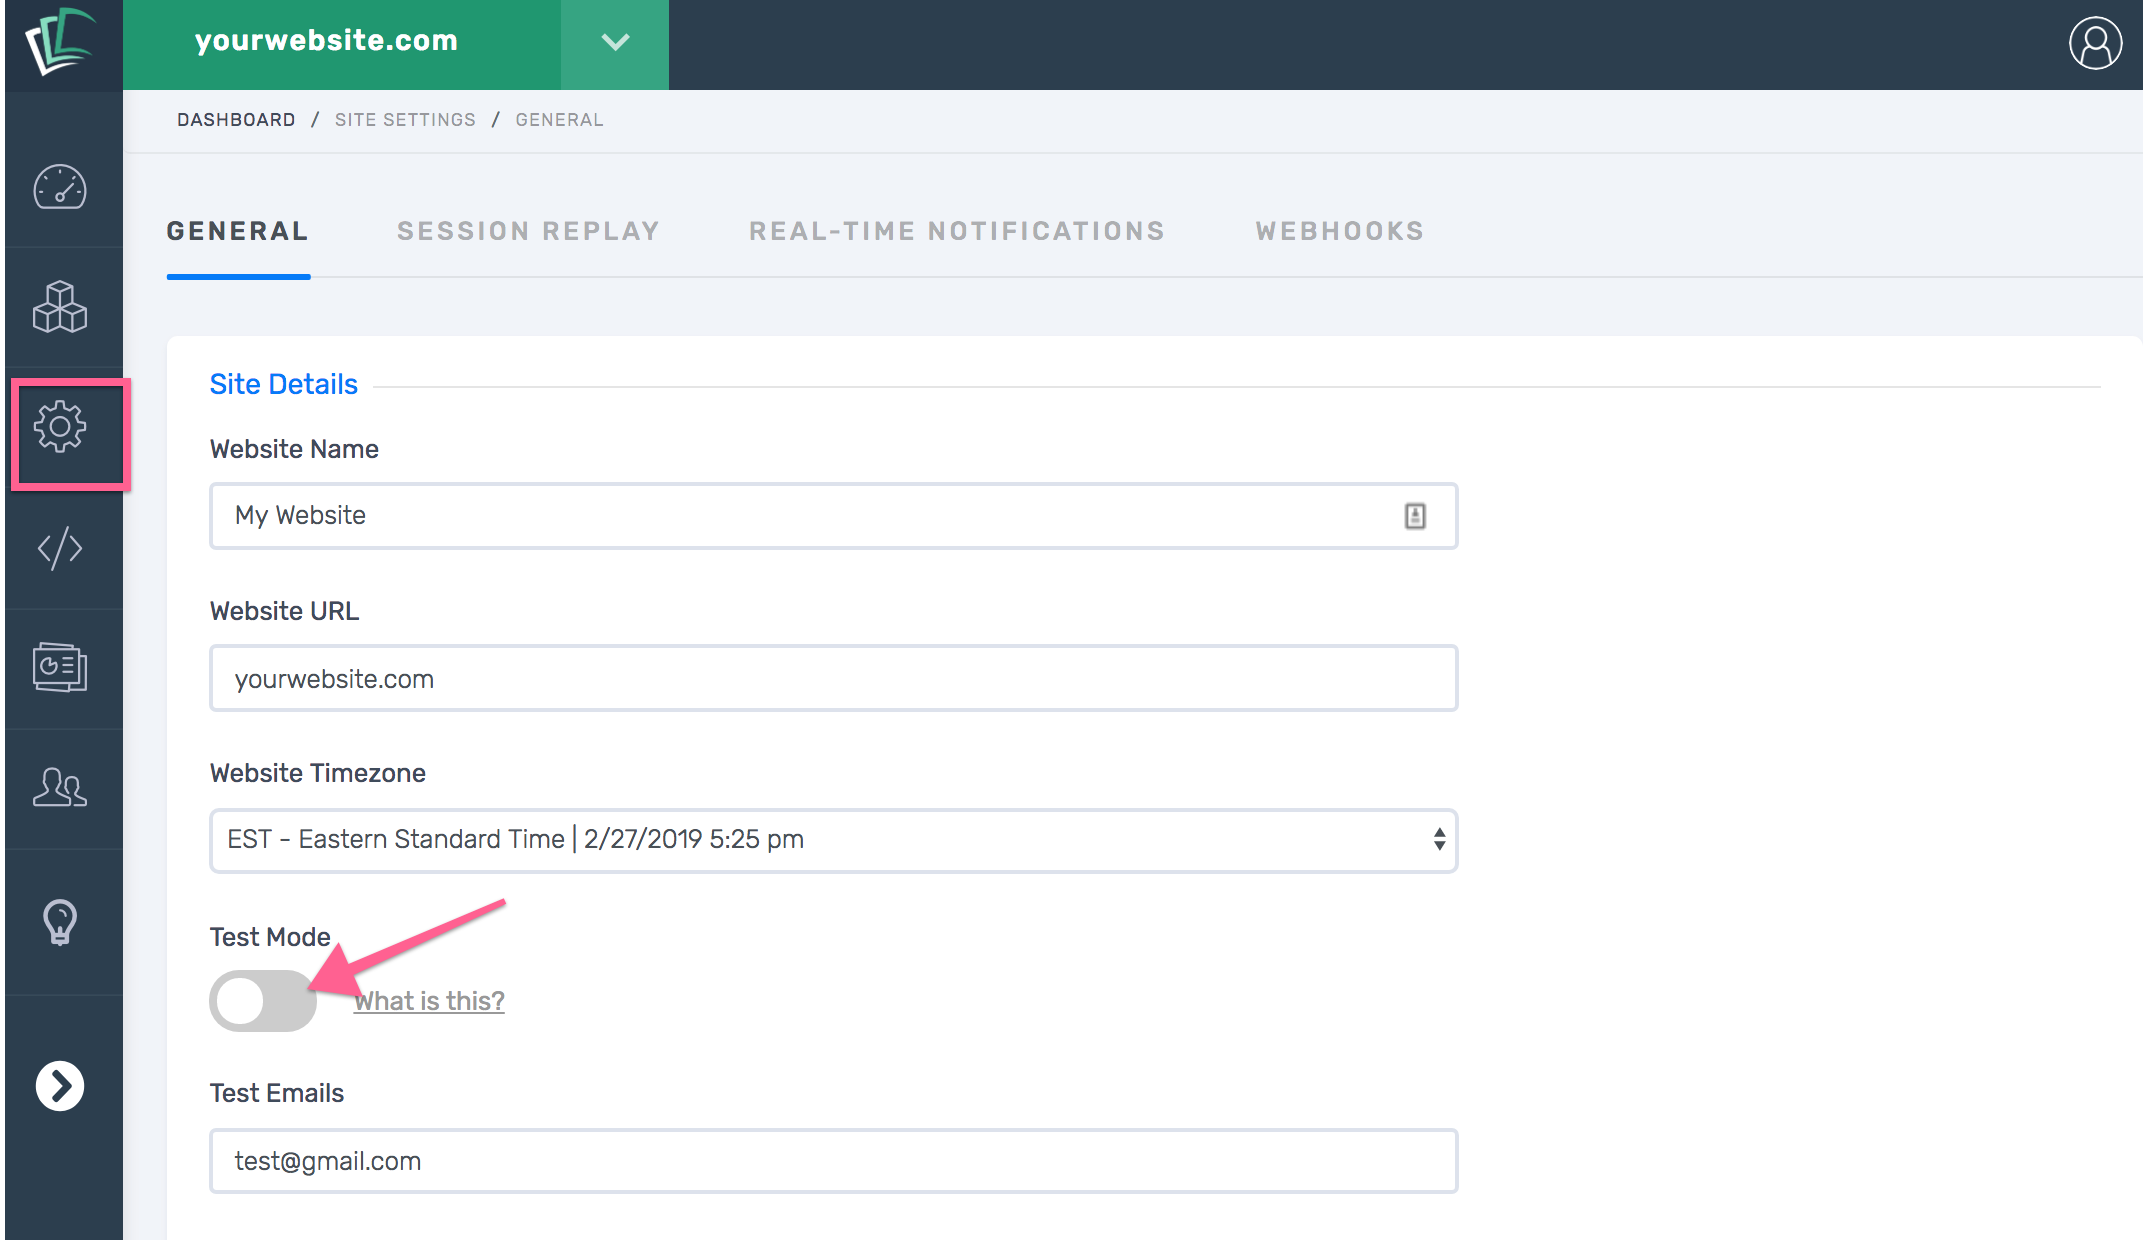This screenshot has height=1240, width=2143.
Task: Switch to the General tab
Action: pyautogui.click(x=238, y=231)
